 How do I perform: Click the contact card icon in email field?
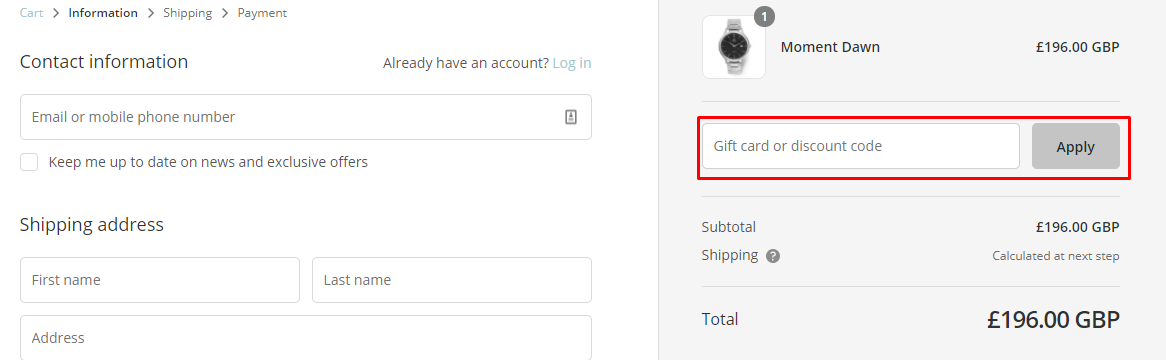coord(571,117)
